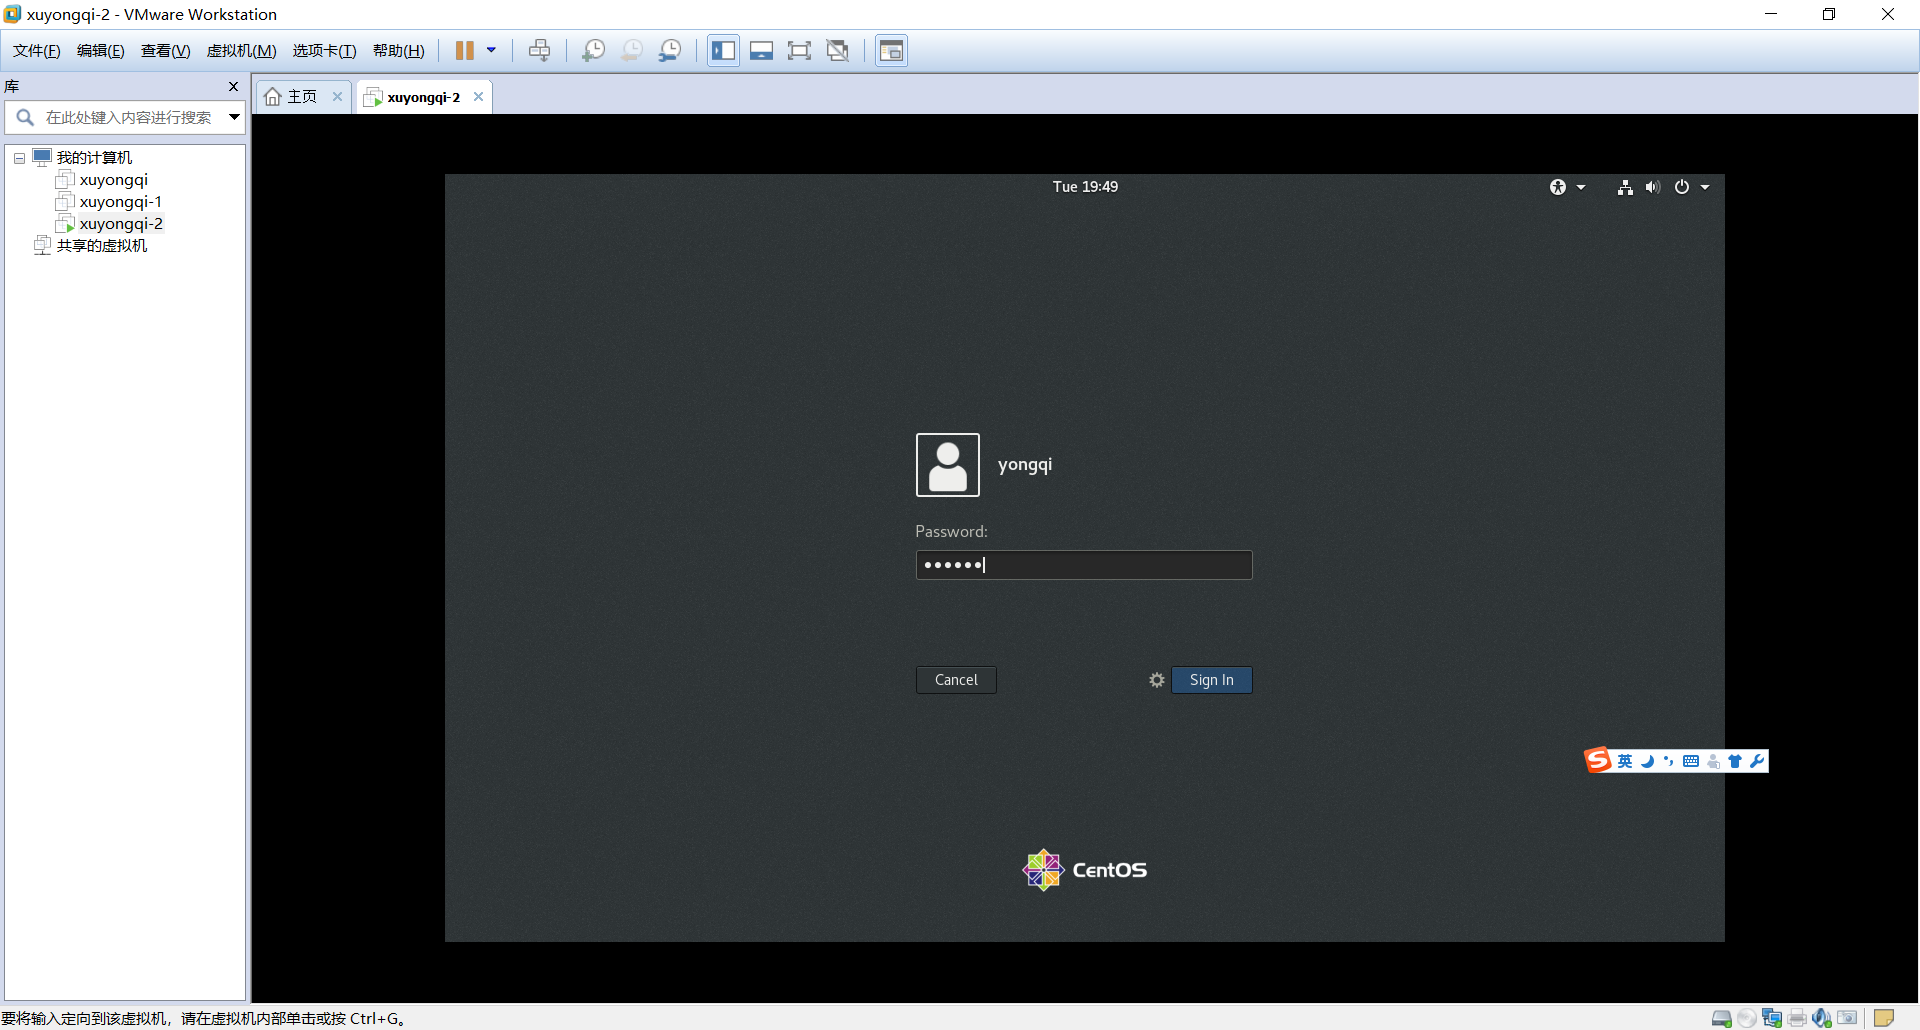The height and width of the screenshot is (1030, 1920).
Task: Open the 编辑(E) menu
Action: point(101,51)
